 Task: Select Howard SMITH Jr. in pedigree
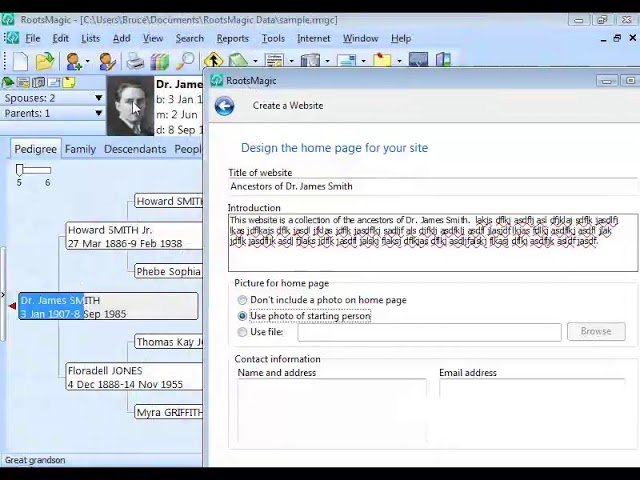coord(134,236)
